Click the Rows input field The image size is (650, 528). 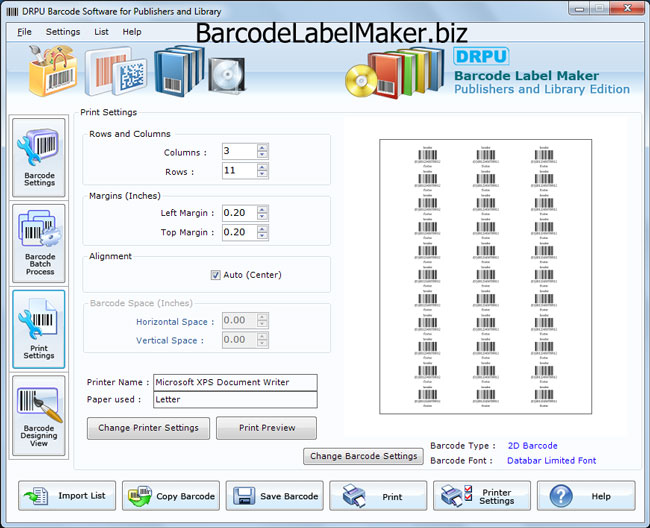[x=240, y=171]
